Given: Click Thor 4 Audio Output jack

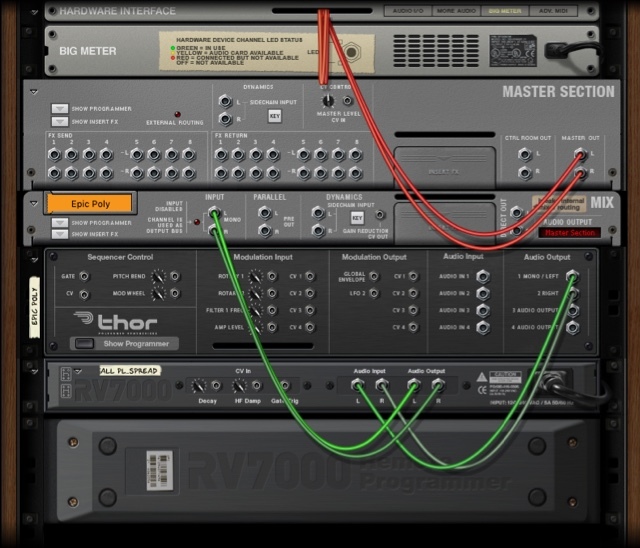Looking at the screenshot, I should [x=573, y=327].
